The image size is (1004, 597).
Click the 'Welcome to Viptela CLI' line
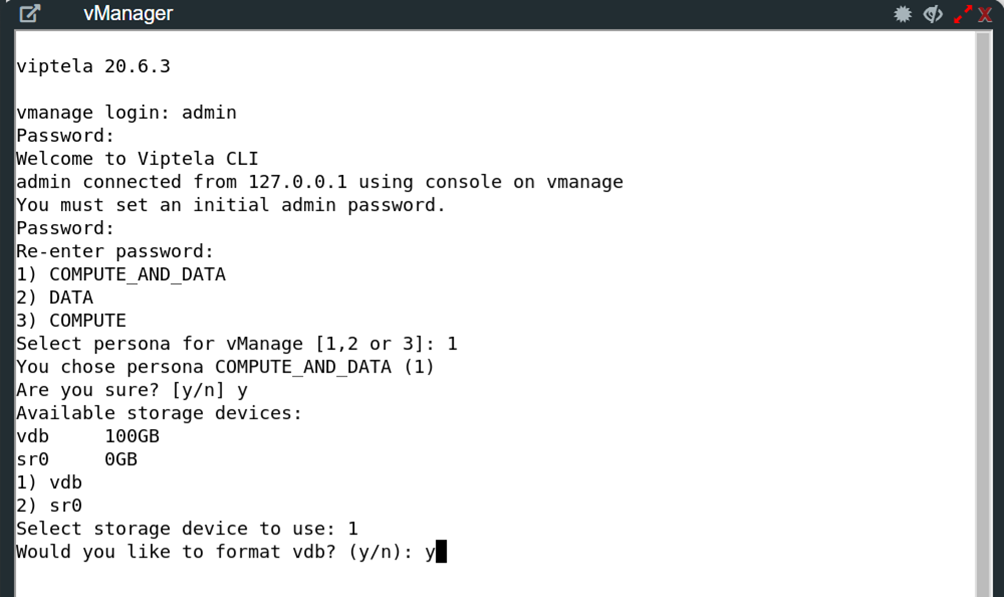[x=138, y=158]
